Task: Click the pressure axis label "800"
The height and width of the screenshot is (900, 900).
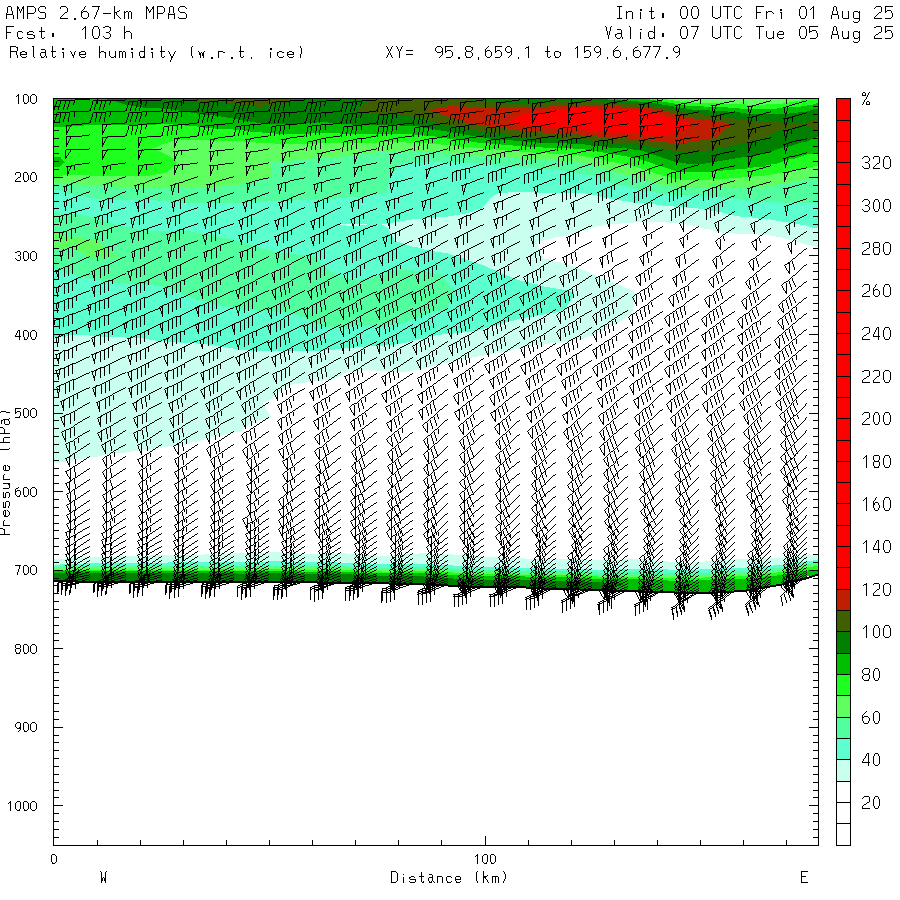Action: 26,649
